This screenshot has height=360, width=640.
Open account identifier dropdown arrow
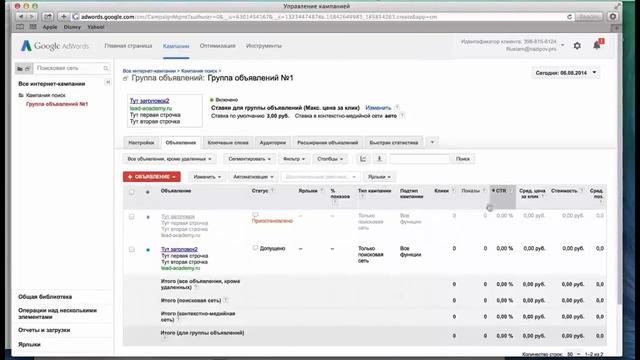pos(562,45)
